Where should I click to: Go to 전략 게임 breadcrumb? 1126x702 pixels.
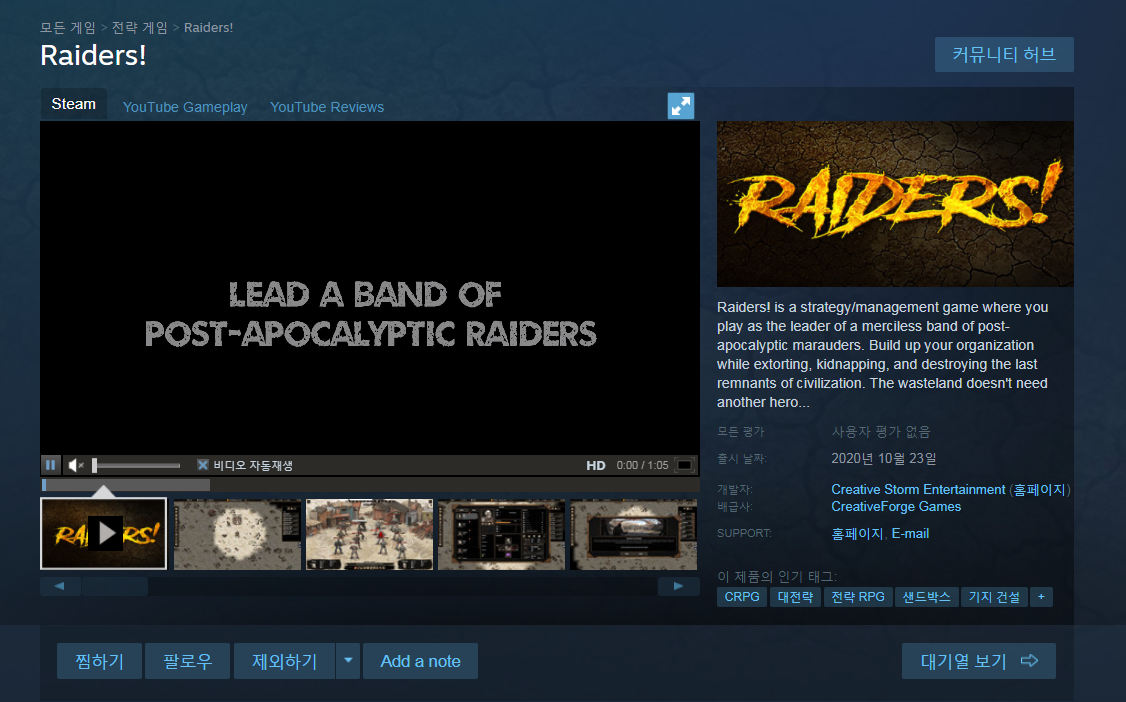pos(140,27)
